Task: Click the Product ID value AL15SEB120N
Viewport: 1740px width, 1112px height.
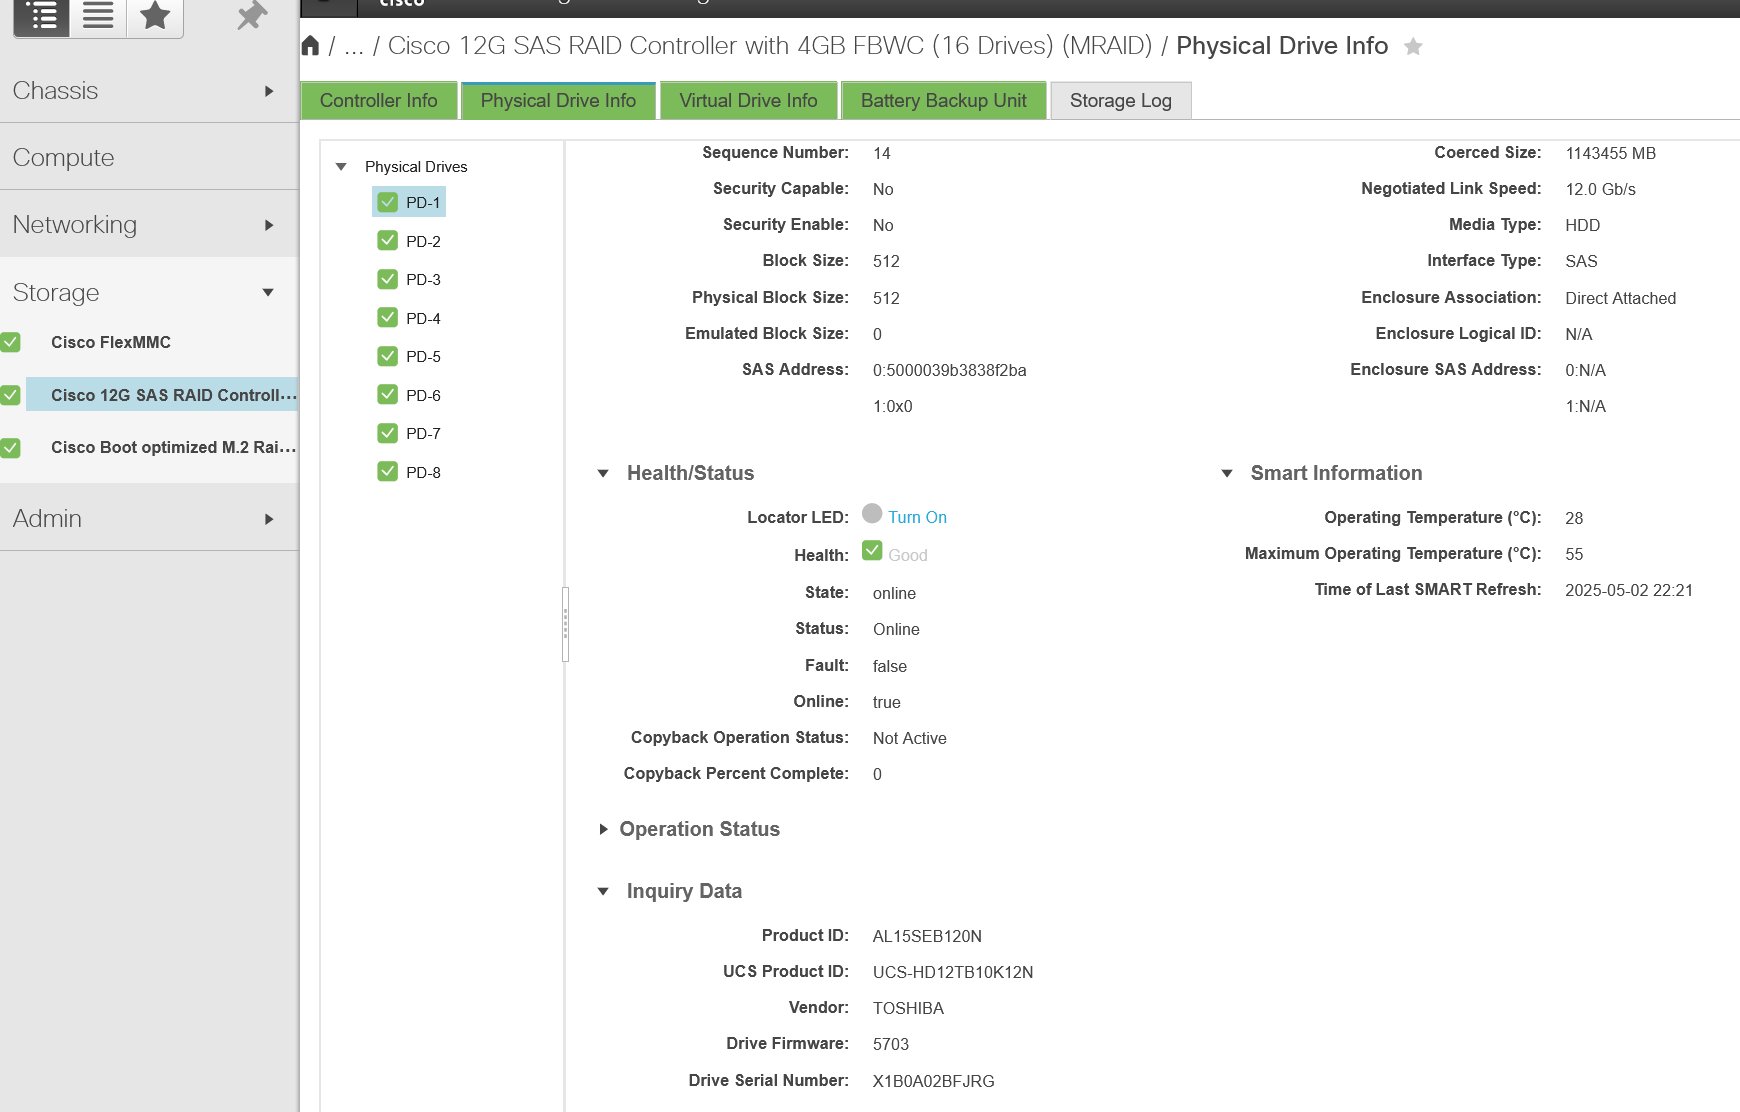Action: 927,936
